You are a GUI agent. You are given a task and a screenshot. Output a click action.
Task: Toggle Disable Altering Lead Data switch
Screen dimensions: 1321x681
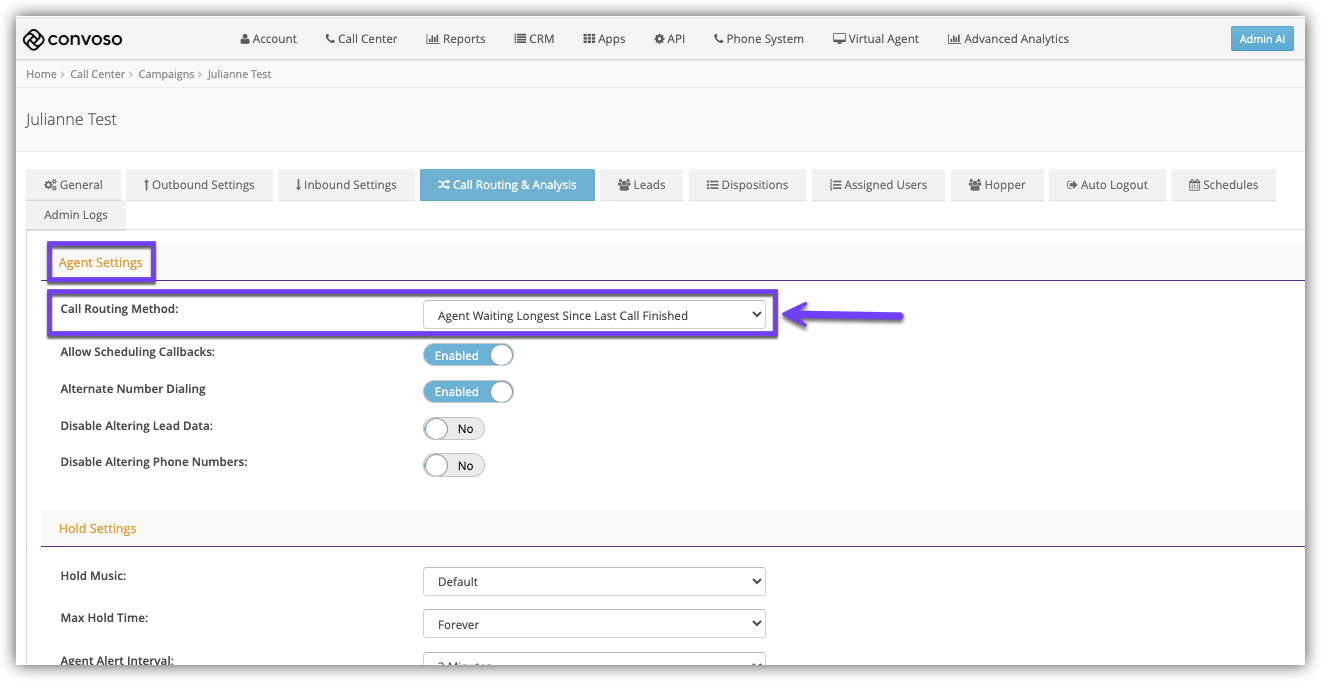tap(454, 428)
